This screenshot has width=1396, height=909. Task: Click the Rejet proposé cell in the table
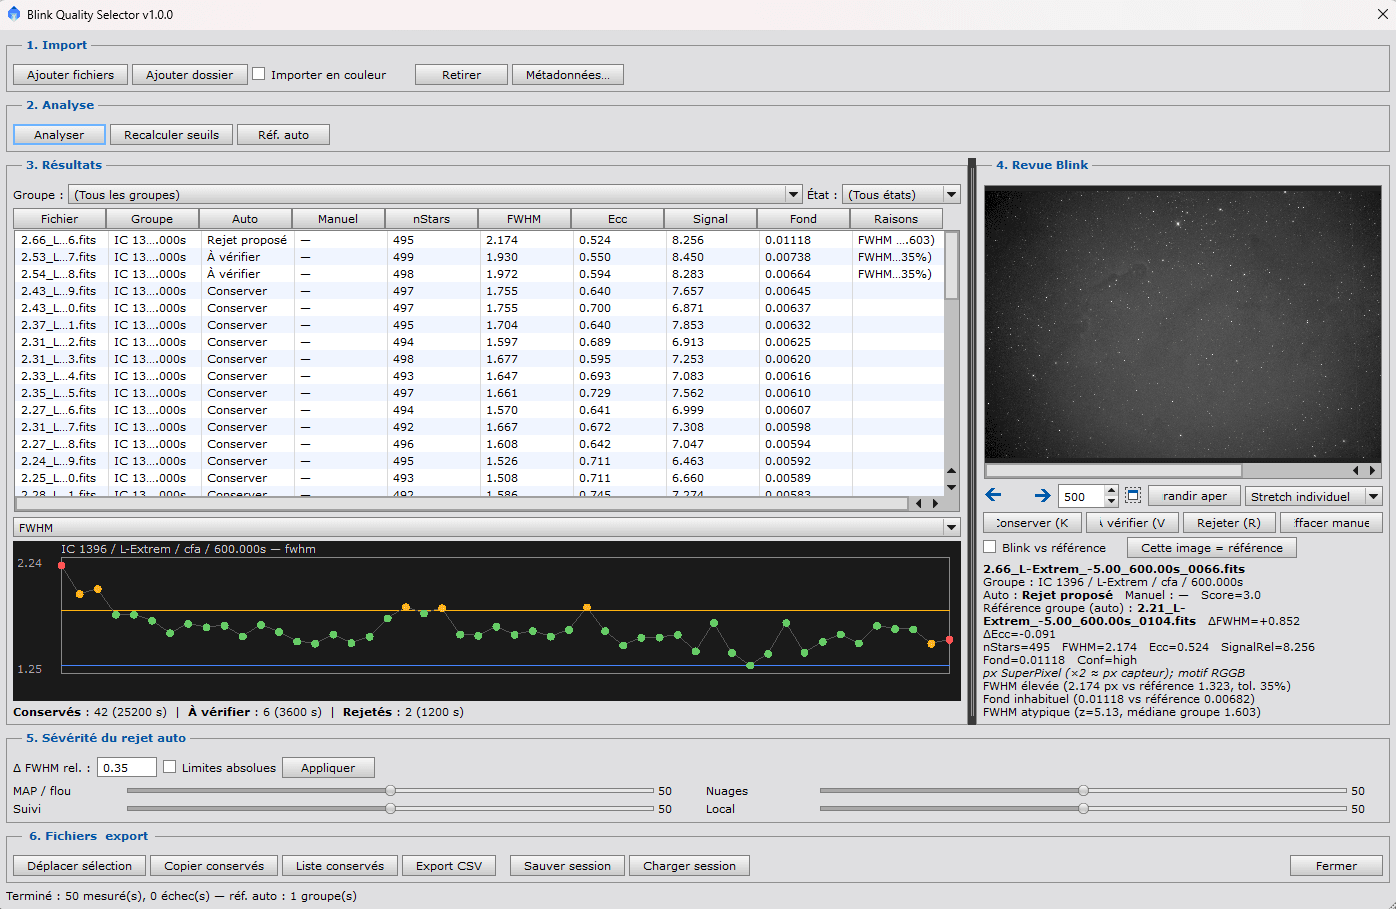247,240
